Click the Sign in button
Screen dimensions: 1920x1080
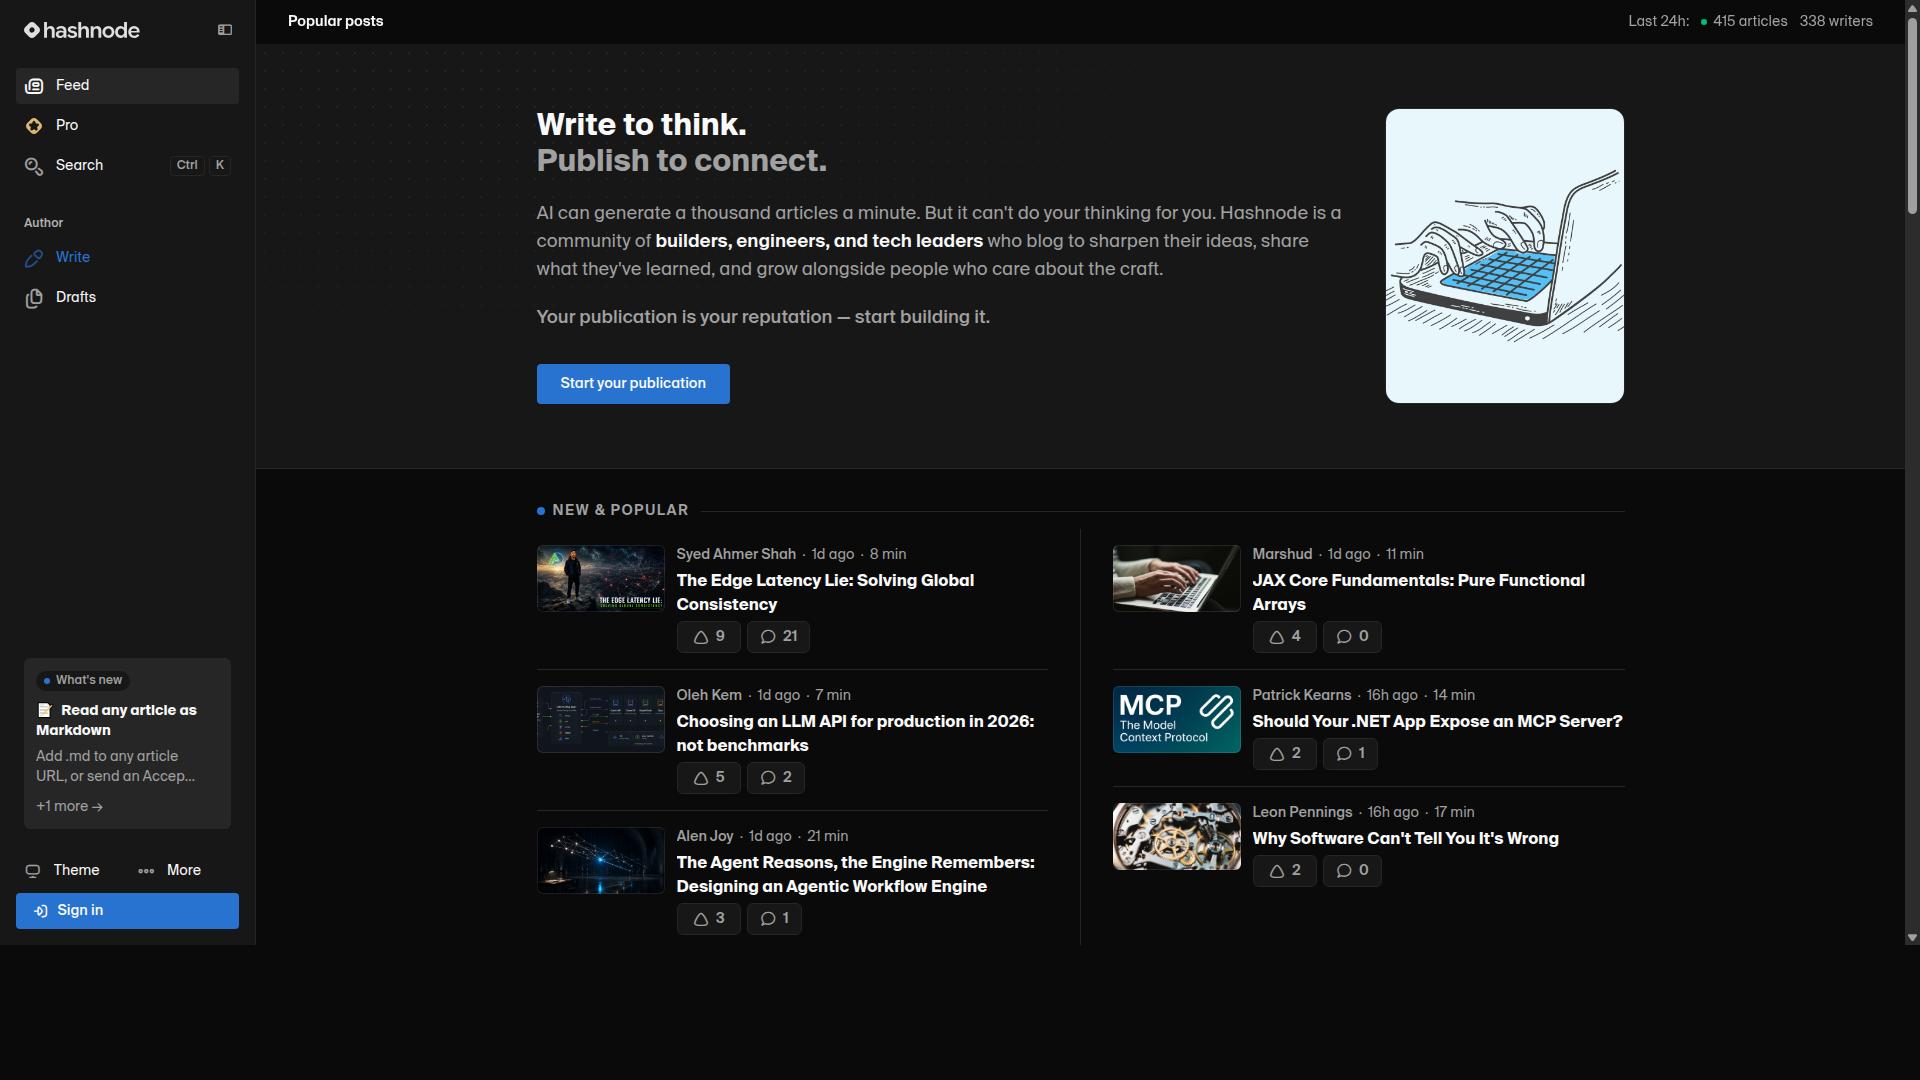tap(127, 911)
